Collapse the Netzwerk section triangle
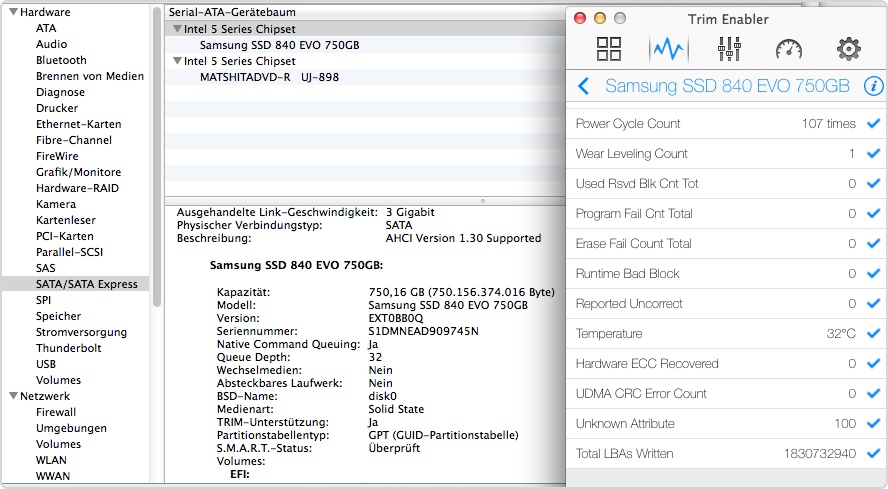The width and height of the screenshot is (888, 489). (x=13, y=397)
